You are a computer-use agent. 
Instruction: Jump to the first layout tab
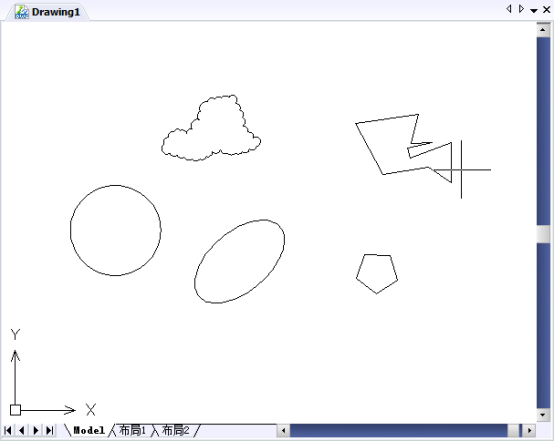click(x=8, y=430)
